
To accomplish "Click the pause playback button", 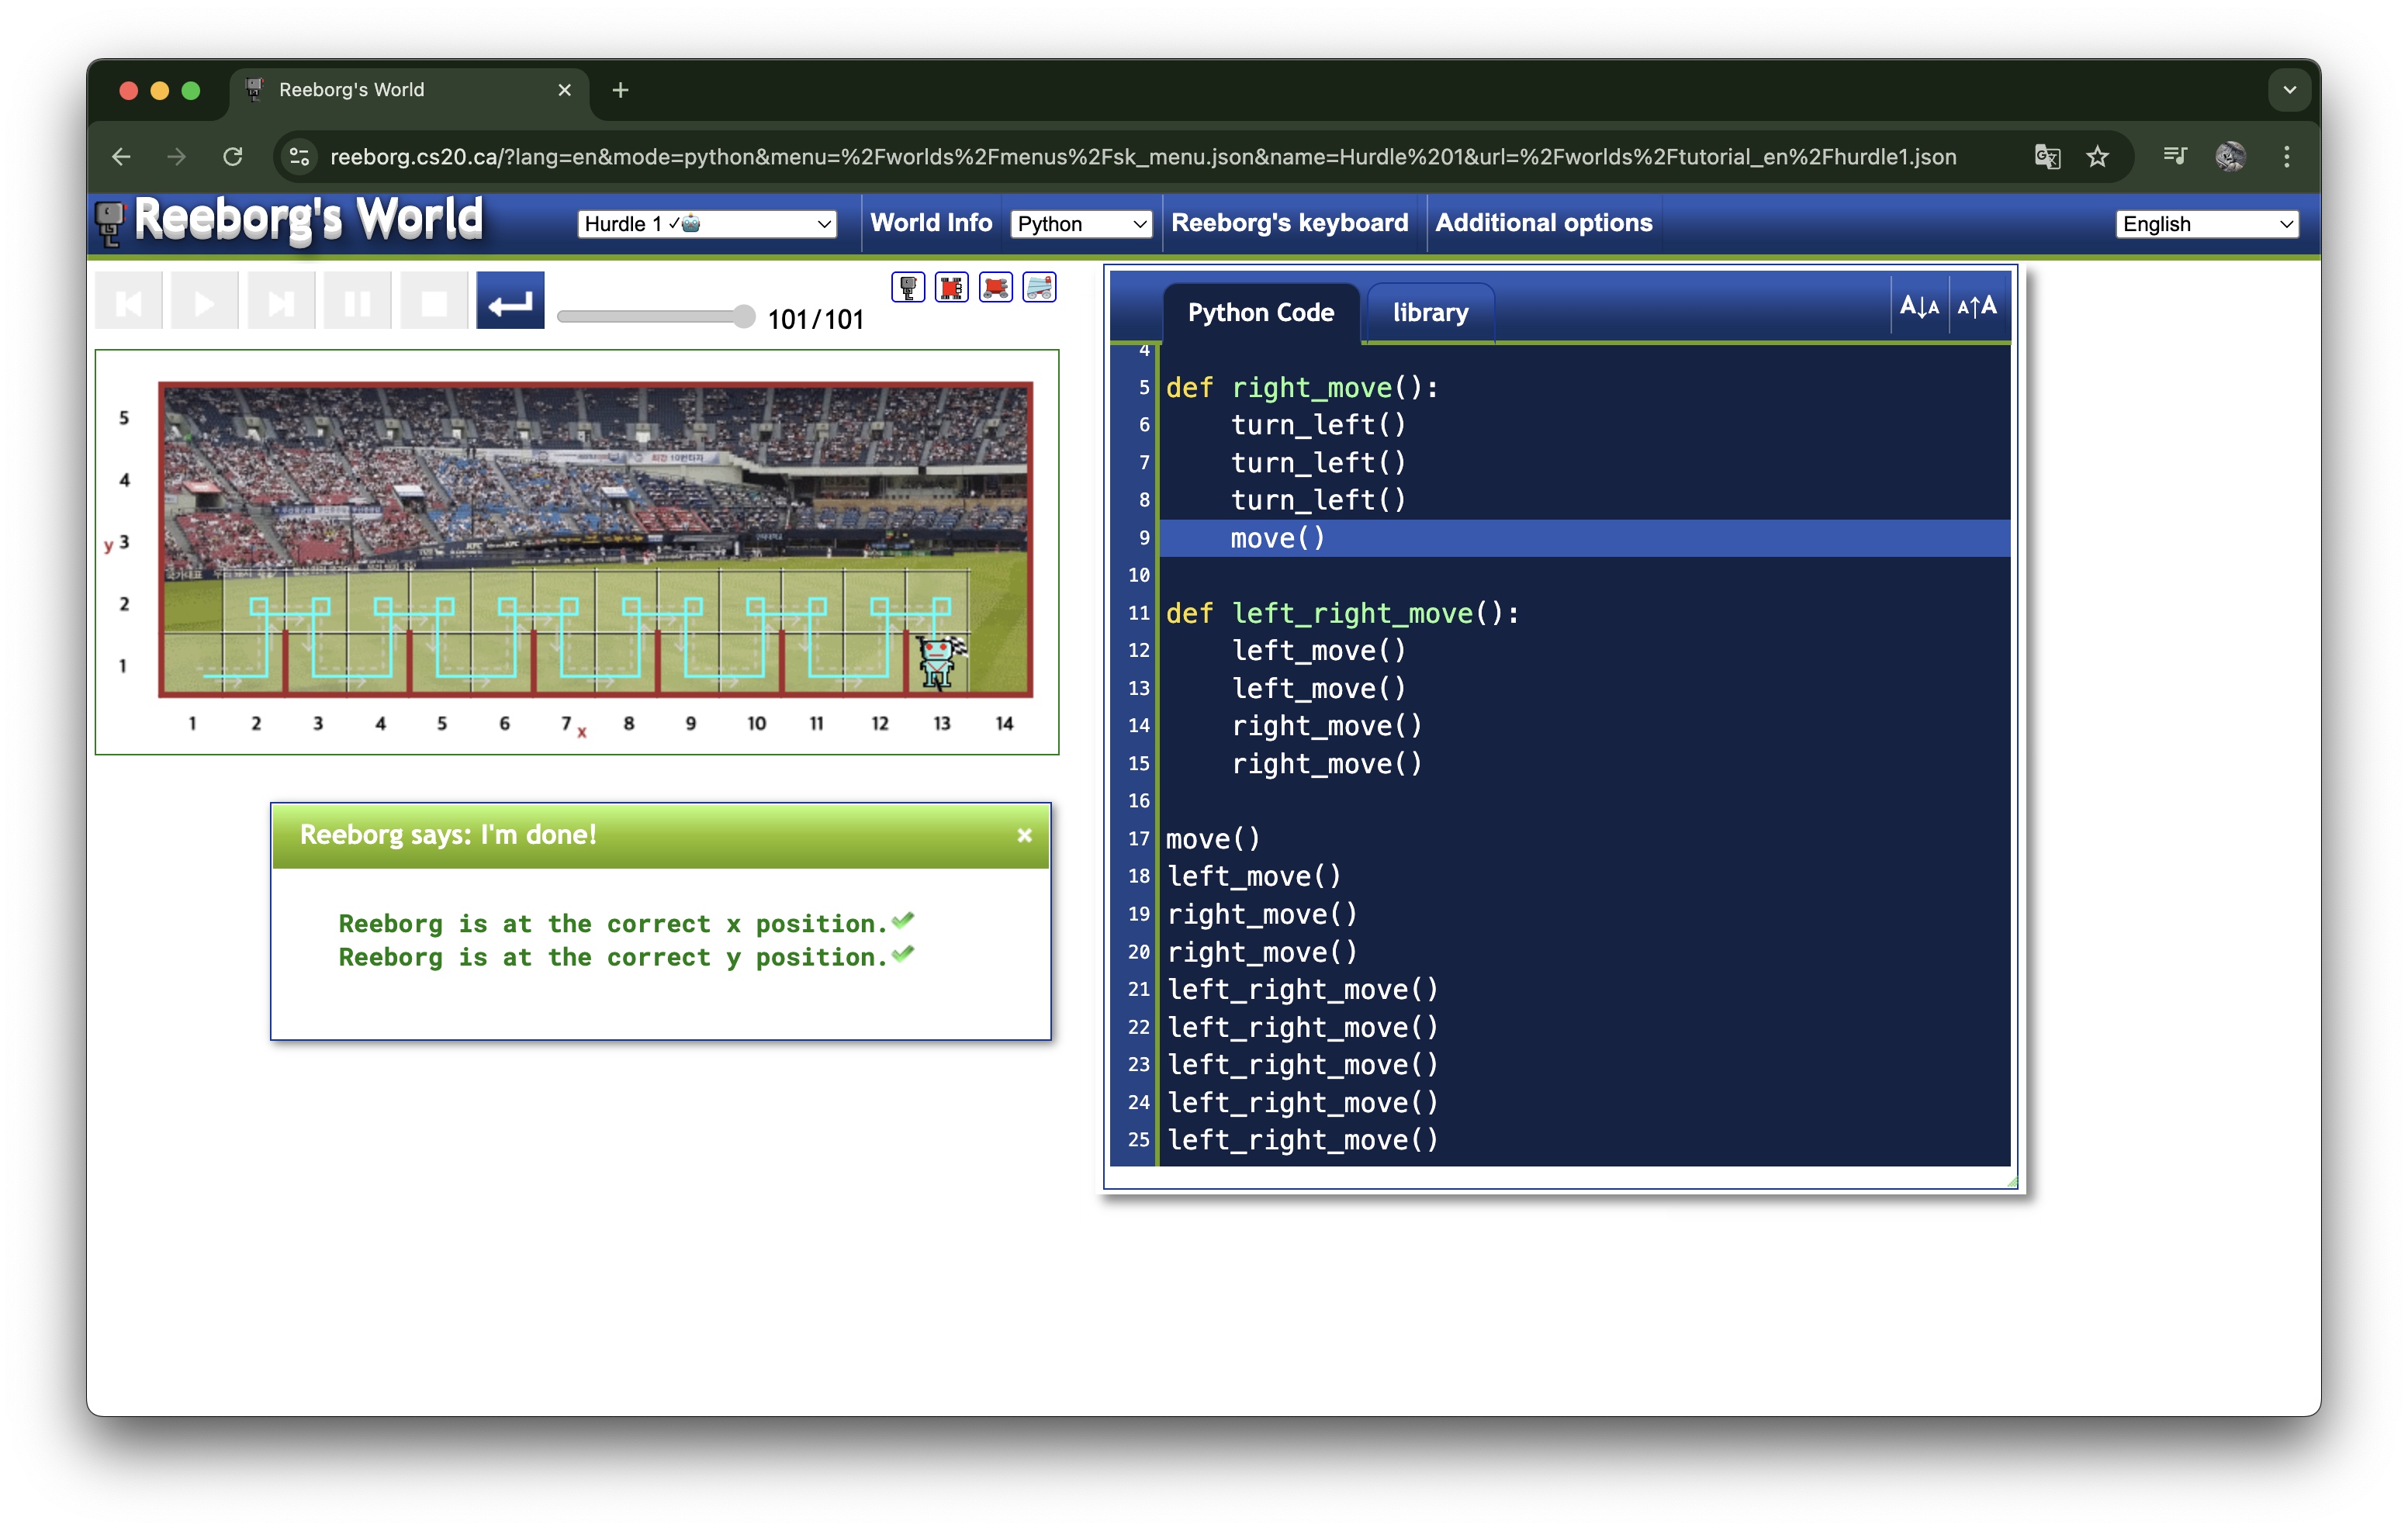I will [x=357, y=302].
